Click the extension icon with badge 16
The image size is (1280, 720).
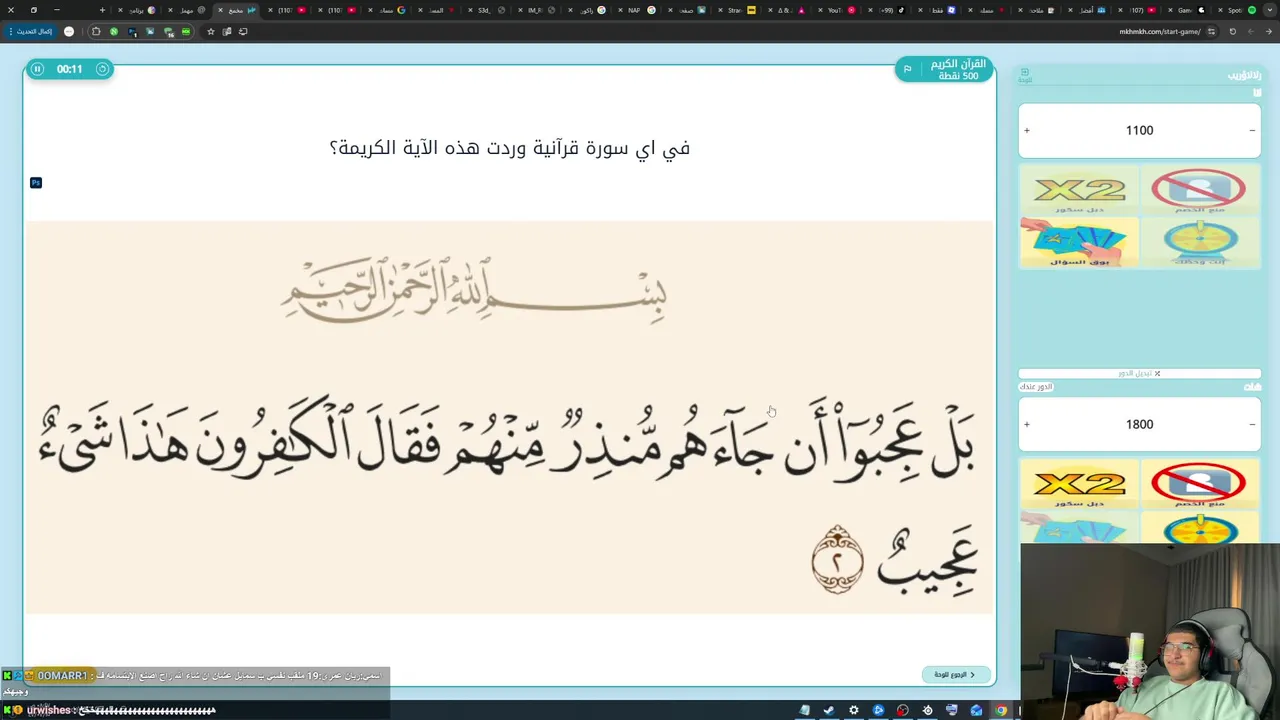pos(168,32)
